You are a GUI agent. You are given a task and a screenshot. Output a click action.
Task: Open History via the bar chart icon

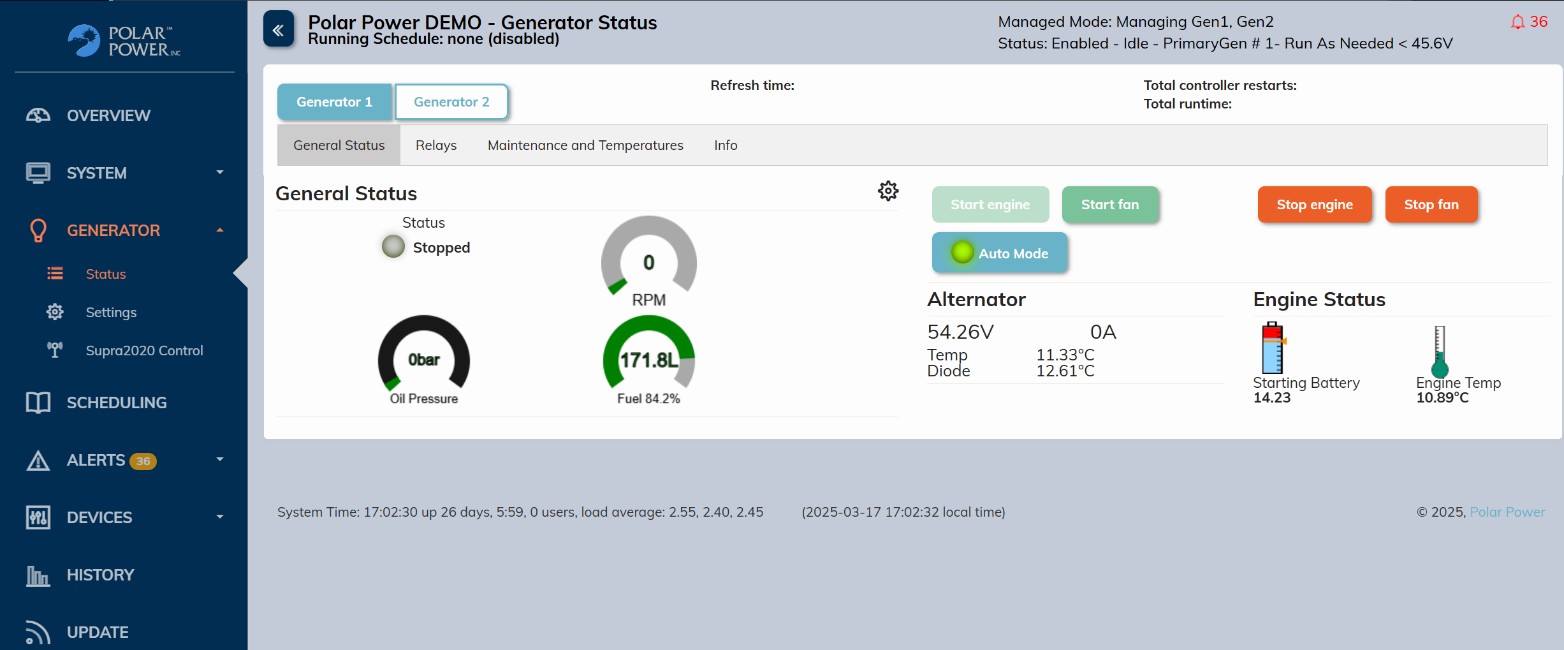click(x=38, y=575)
